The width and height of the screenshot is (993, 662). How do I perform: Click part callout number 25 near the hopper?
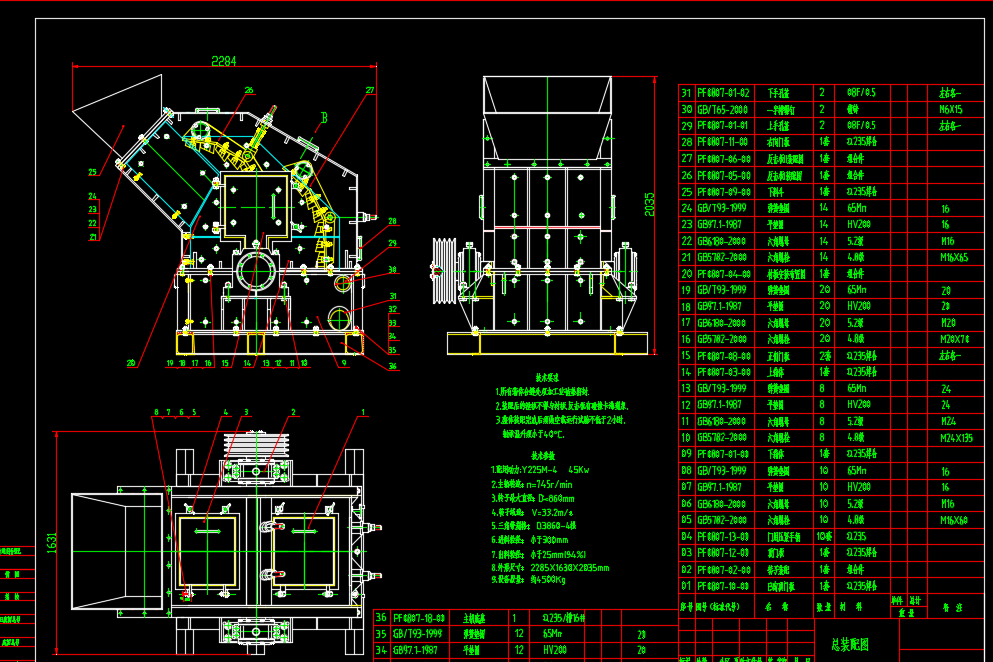pos(92,171)
